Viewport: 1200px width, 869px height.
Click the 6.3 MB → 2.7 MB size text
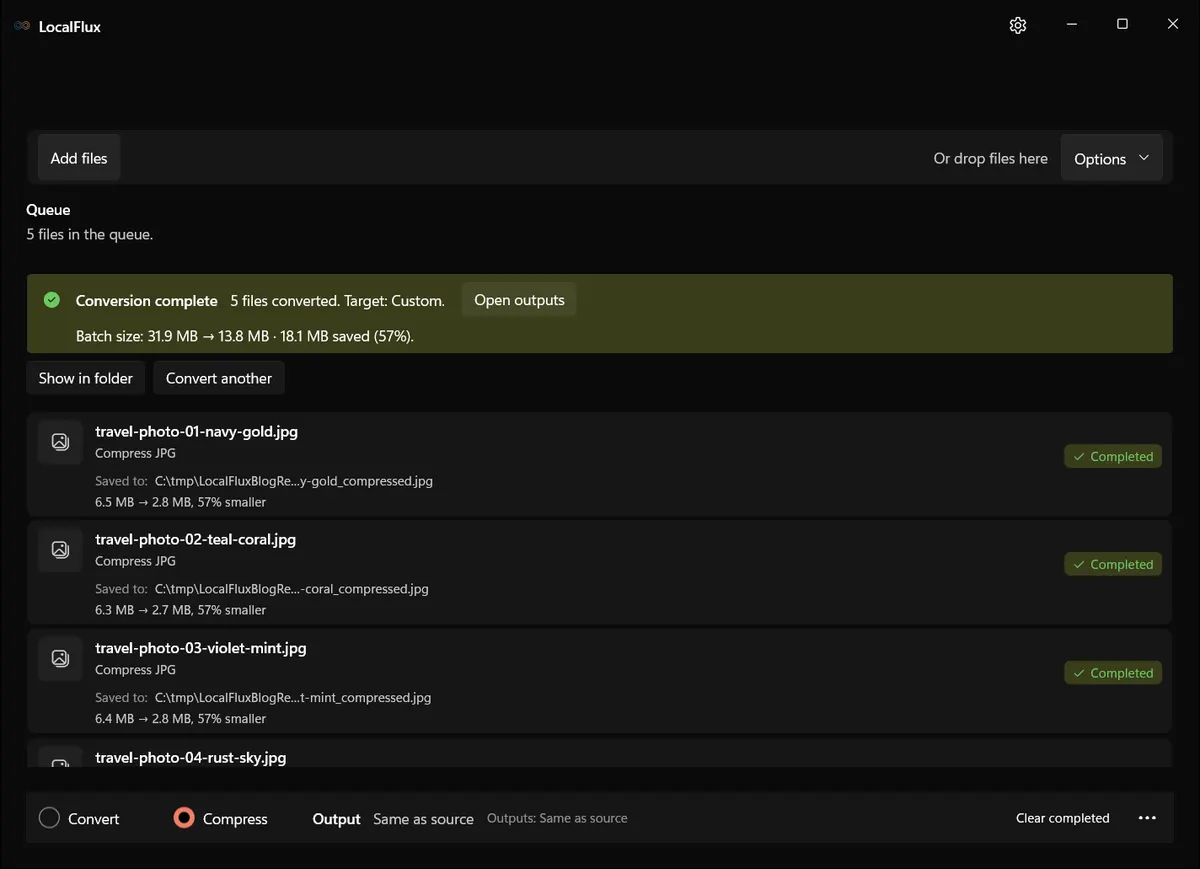point(181,610)
